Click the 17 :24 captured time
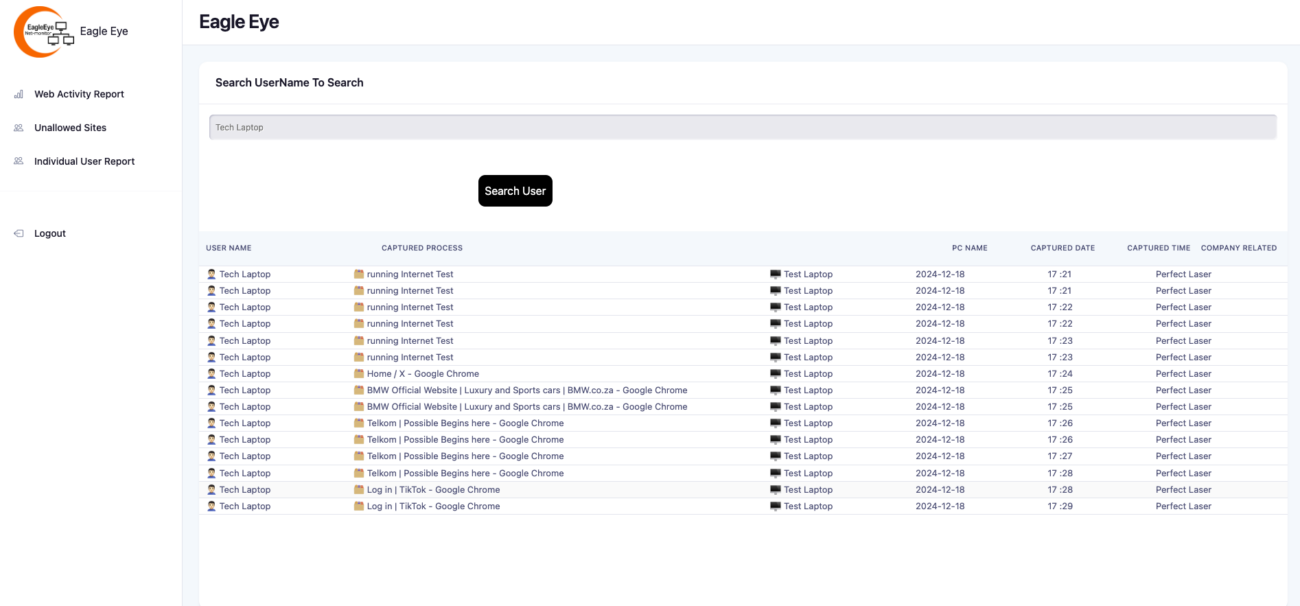The height and width of the screenshot is (606, 1300). 1059,374
